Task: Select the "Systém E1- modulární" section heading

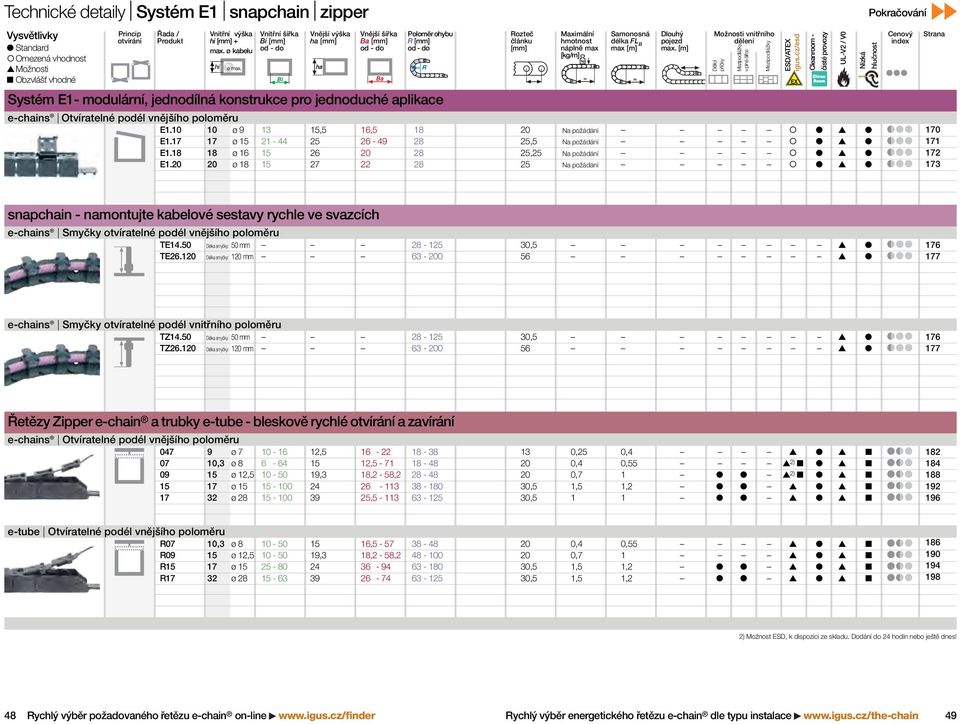Action: click(225, 100)
